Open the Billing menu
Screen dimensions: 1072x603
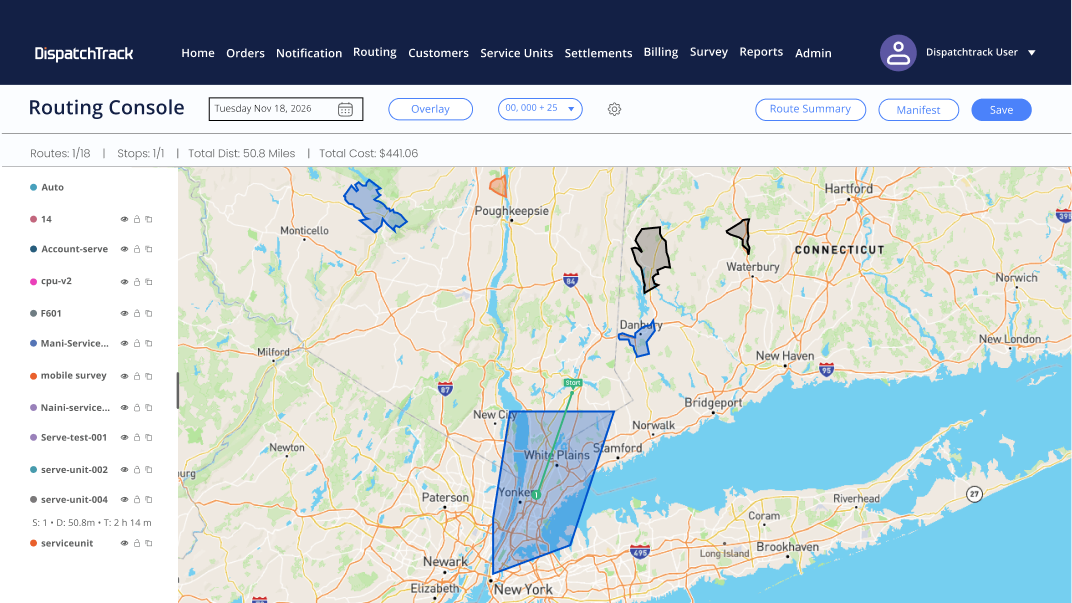[x=660, y=52]
